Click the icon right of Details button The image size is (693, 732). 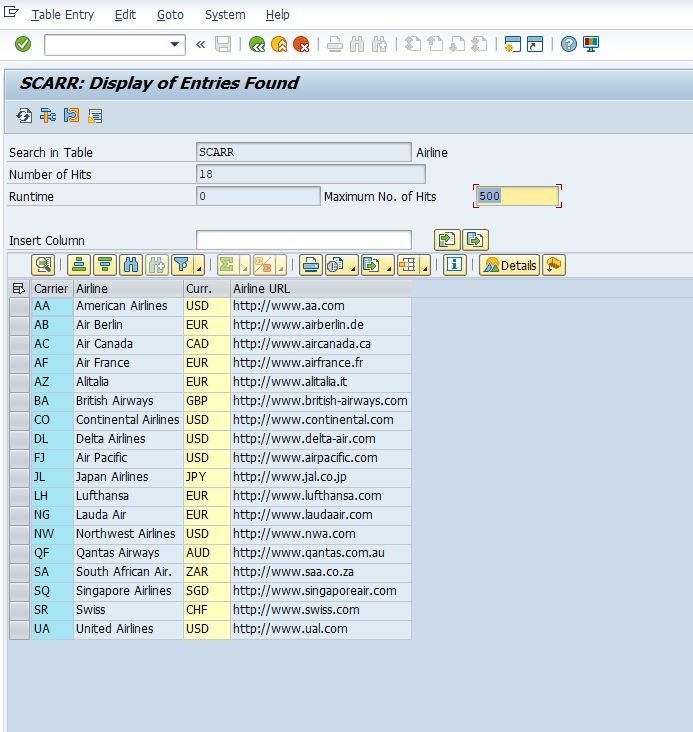554,265
